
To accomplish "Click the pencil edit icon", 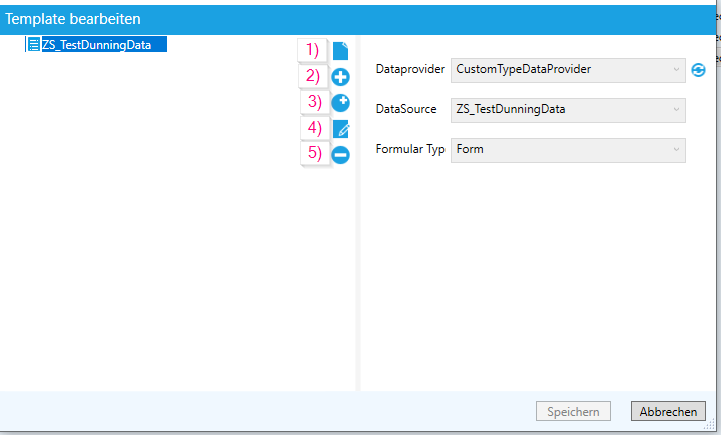I will pyautogui.click(x=341, y=129).
